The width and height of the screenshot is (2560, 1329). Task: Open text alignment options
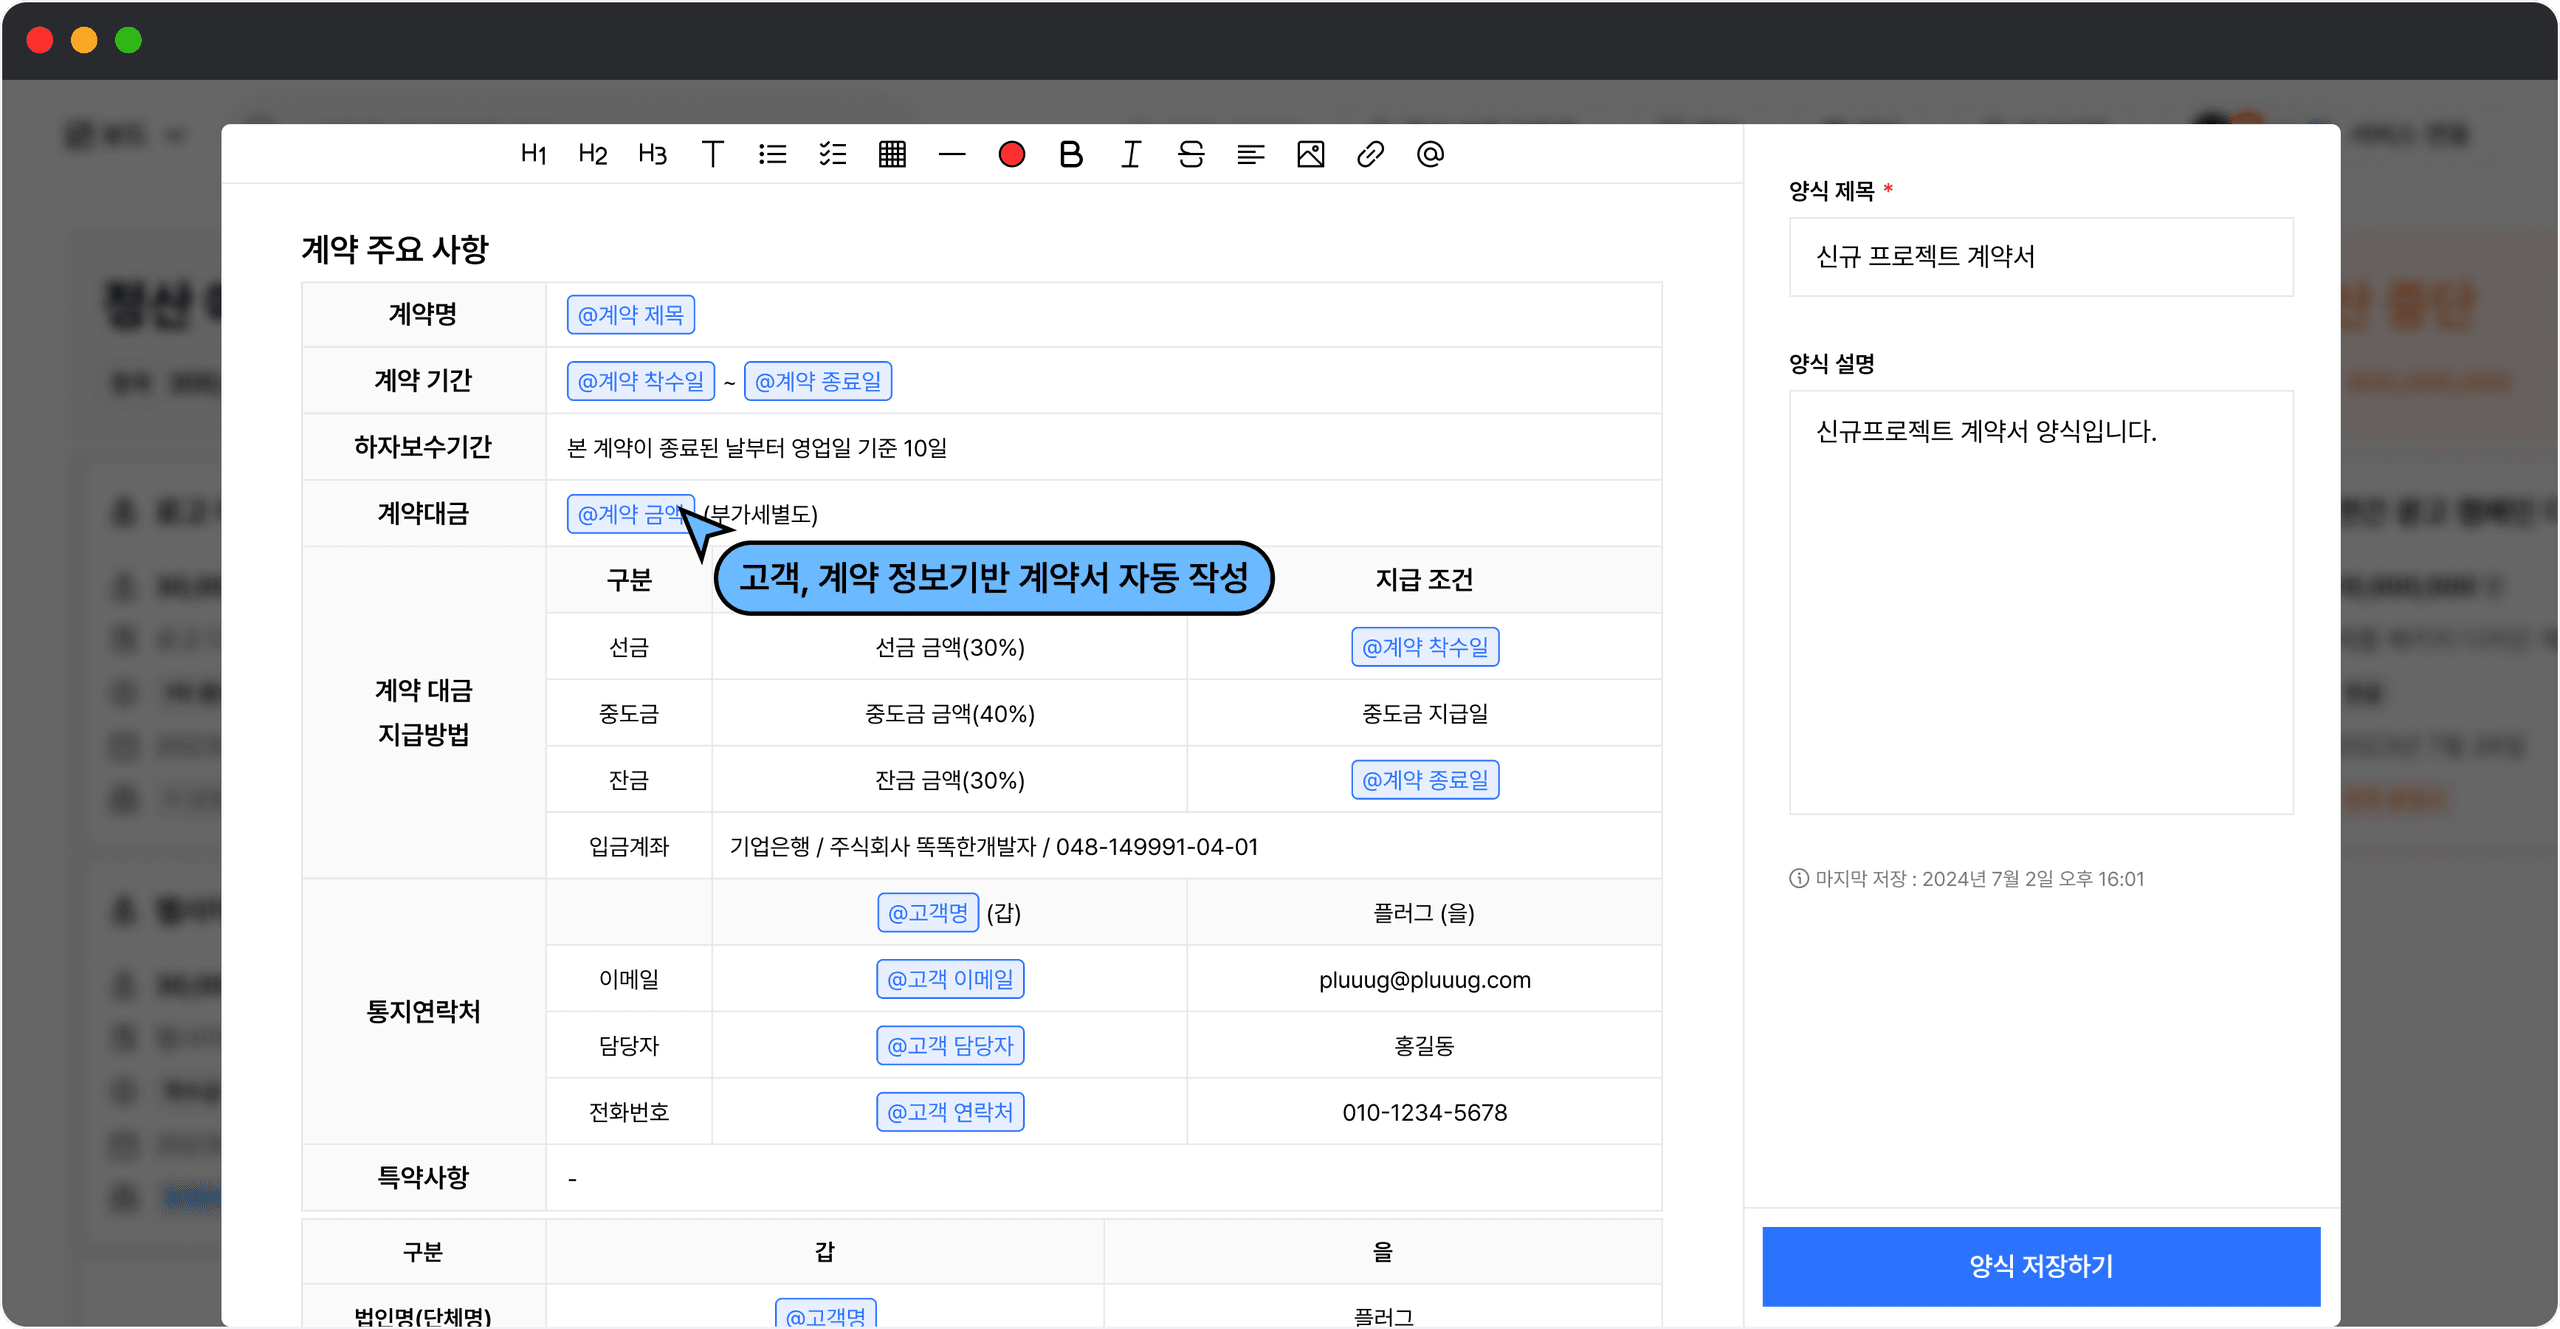pyautogui.click(x=1250, y=154)
